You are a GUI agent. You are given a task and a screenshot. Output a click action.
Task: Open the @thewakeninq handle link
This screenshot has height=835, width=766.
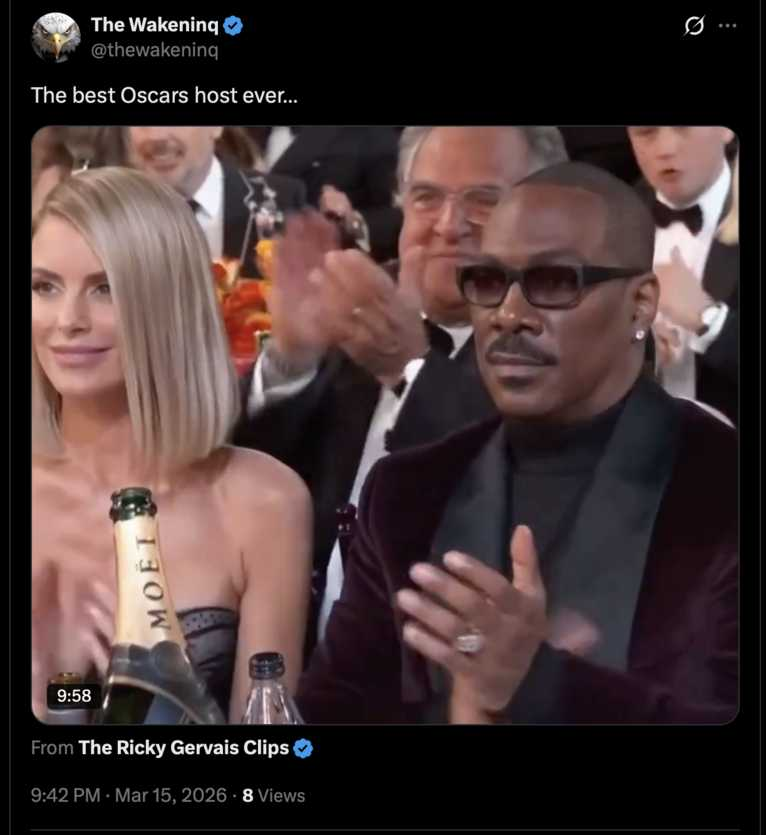pos(154,50)
